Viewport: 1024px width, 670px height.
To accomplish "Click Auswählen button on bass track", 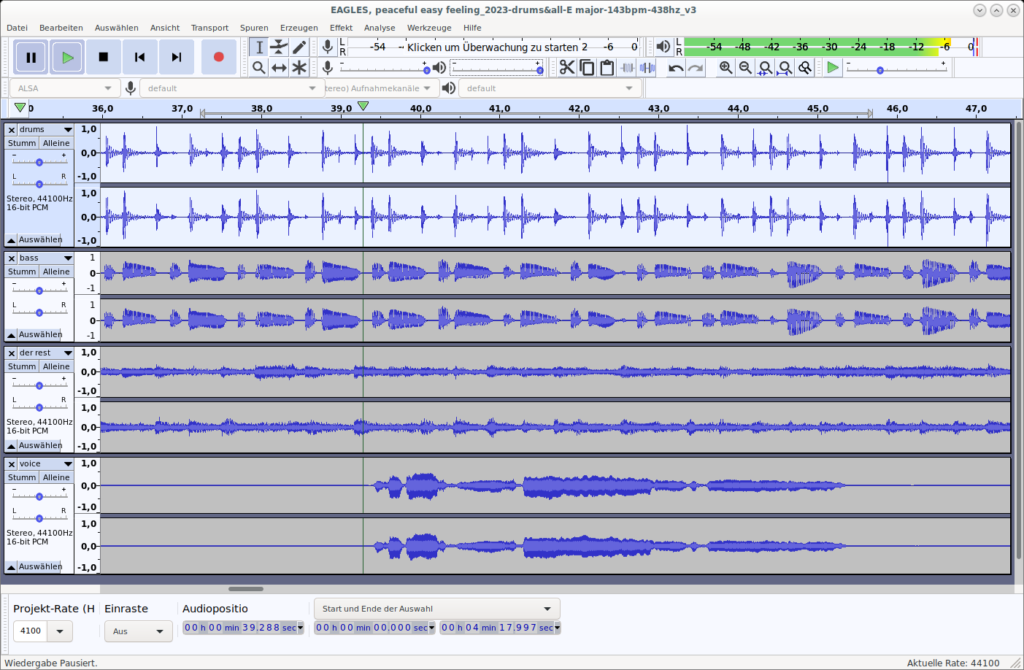I will (x=40, y=334).
